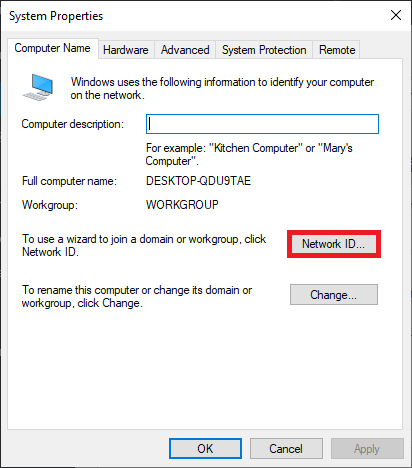Image resolution: width=412 pixels, height=468 pixels.
Task: Click the Network ID button
Action: 334,244
